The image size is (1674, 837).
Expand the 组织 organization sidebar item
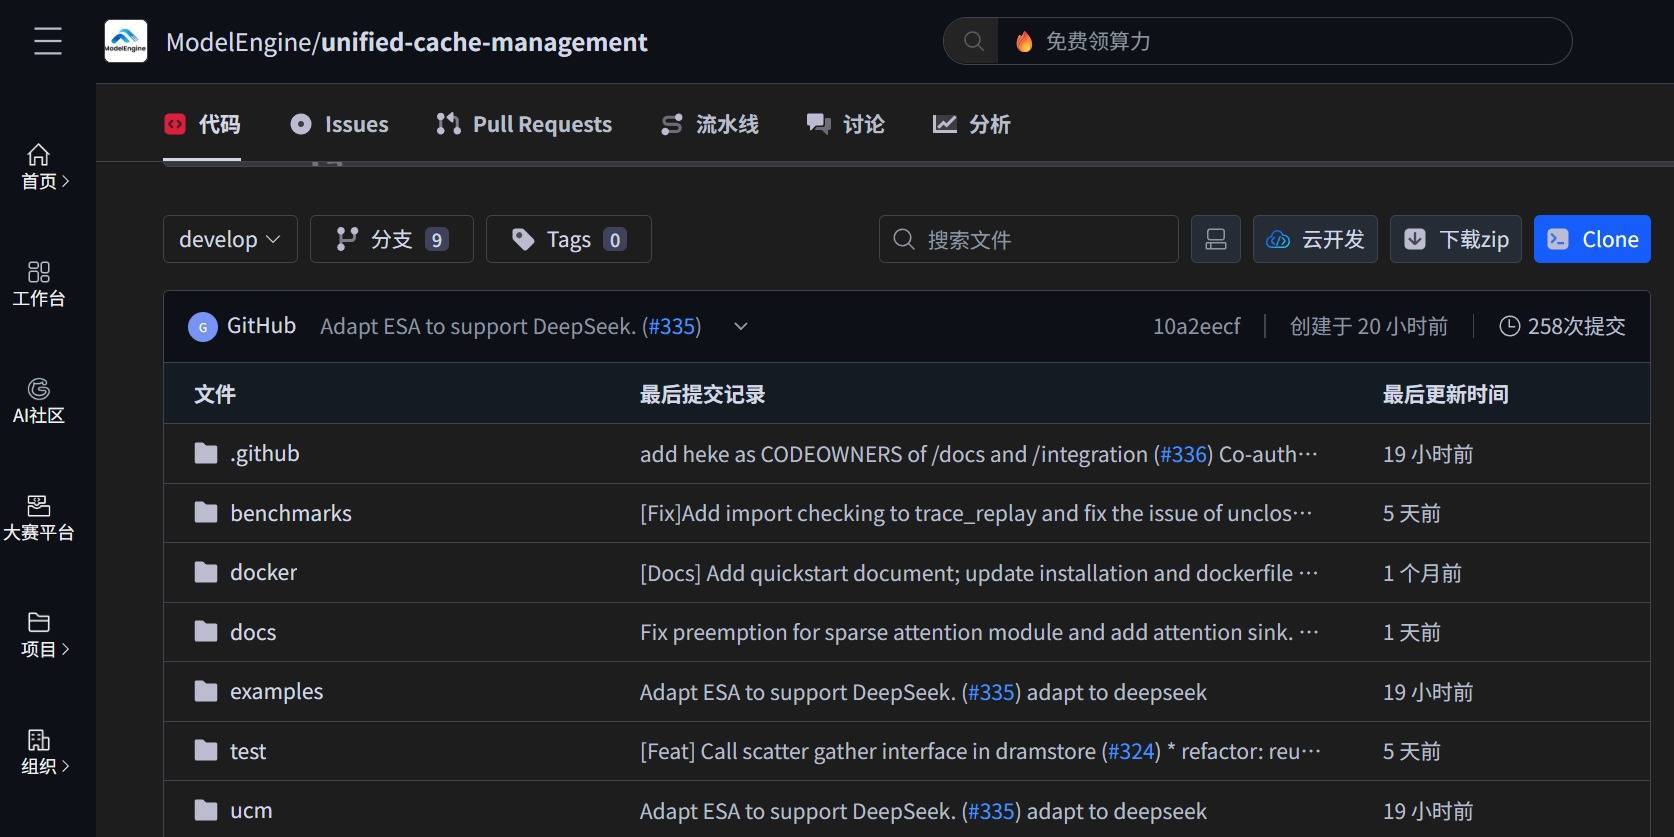[39, 751]
